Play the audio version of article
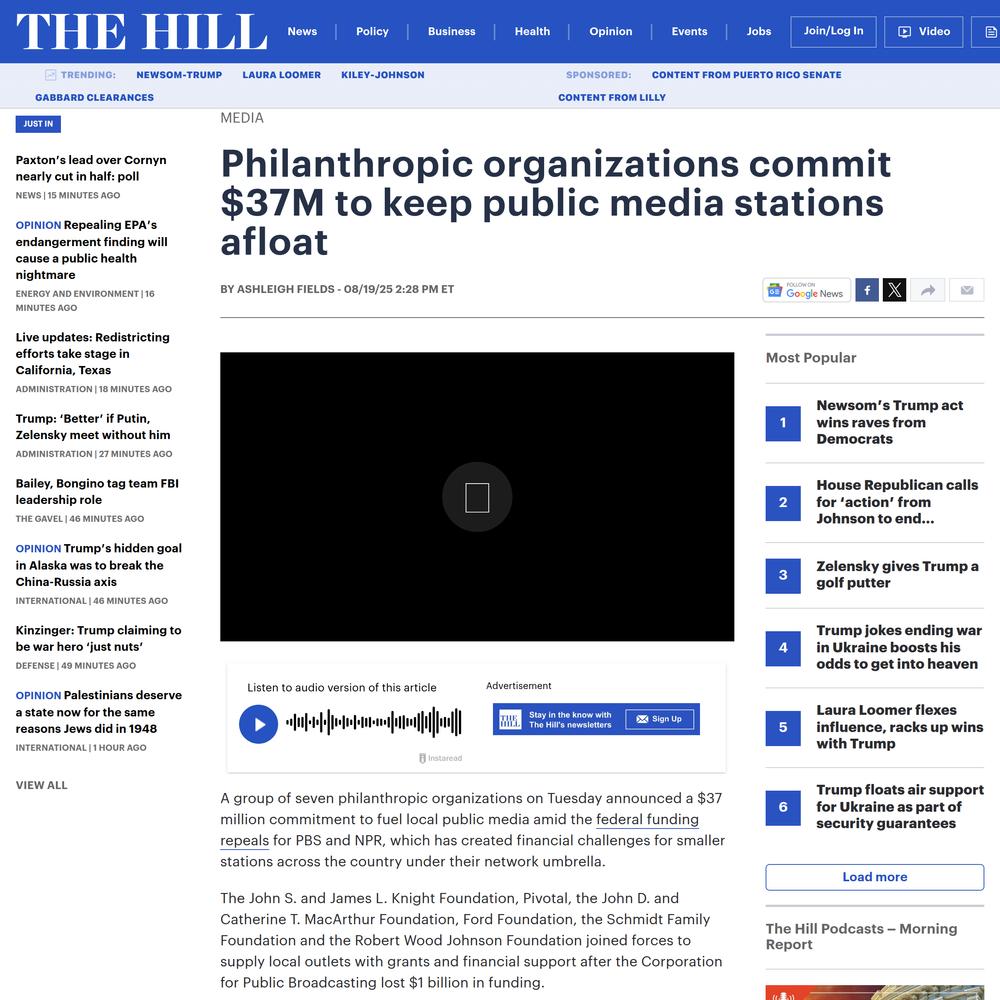 [x=258, y=724]
